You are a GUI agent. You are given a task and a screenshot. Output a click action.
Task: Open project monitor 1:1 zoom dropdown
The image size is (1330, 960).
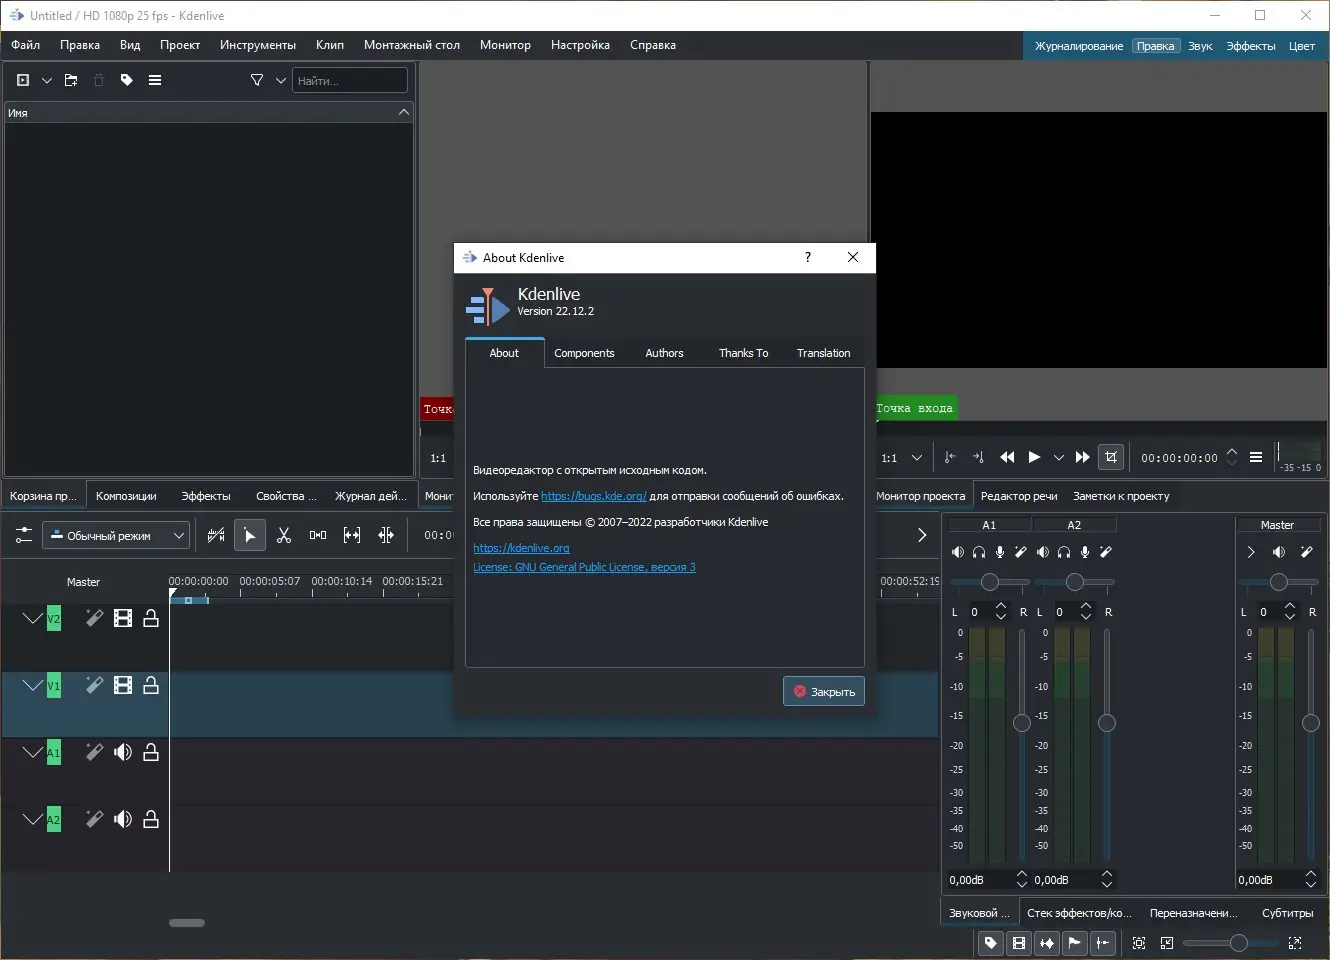pos(902,458)
